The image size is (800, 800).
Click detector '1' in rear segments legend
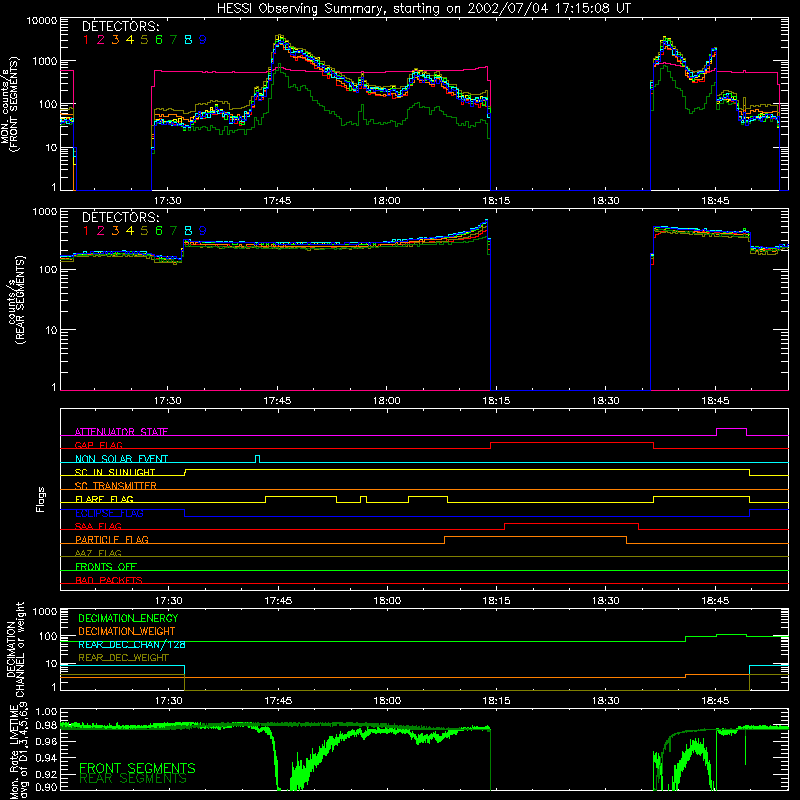(86, 231)
